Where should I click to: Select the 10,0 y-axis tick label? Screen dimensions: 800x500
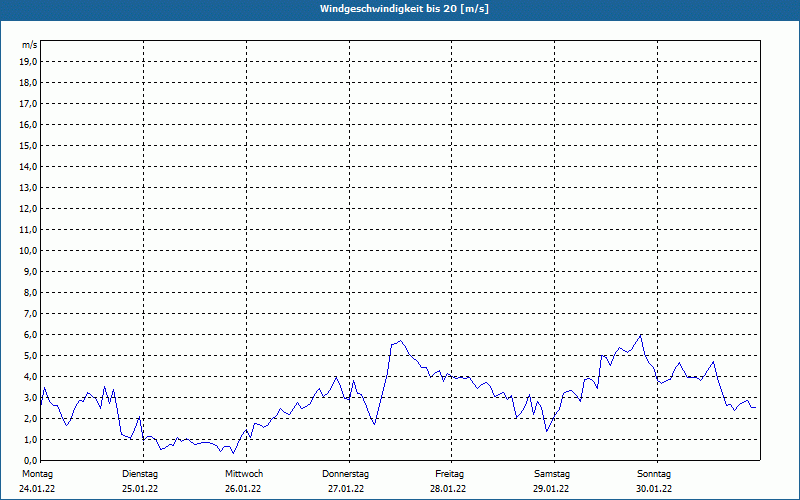pyautogui.click(x=29, y=250)
